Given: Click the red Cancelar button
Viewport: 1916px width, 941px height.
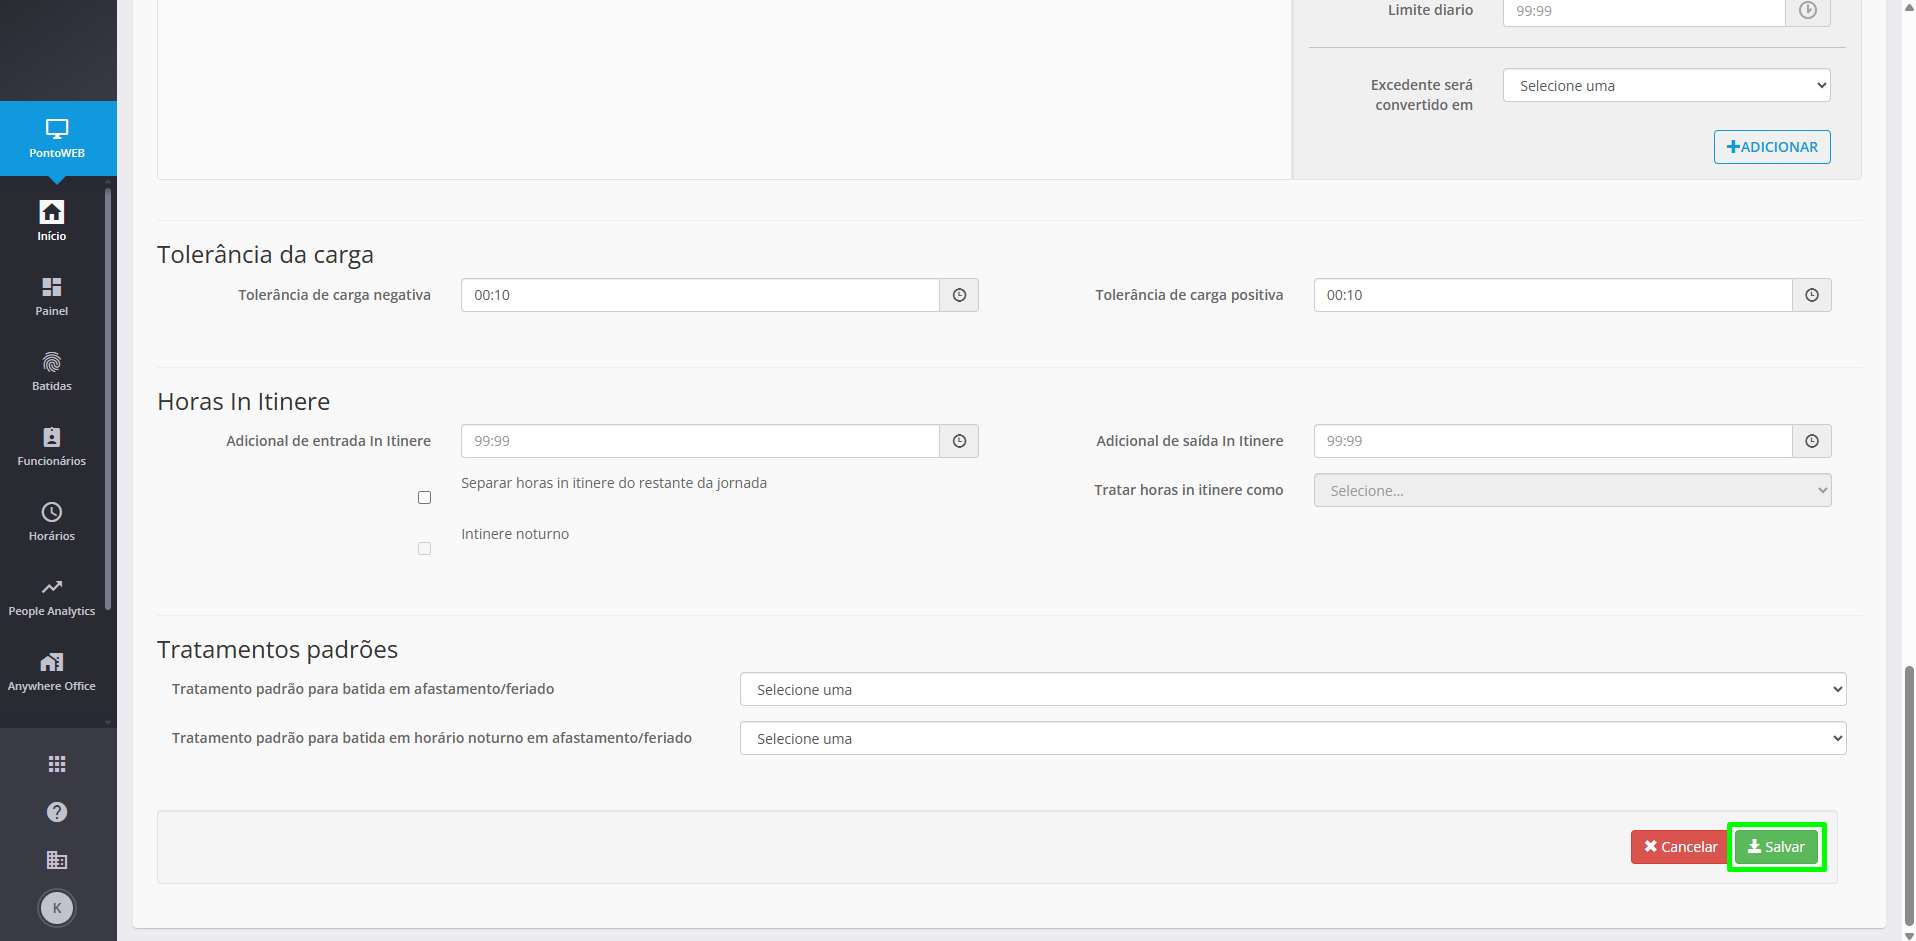Looking at the screenshot, I should point(1680,847).
